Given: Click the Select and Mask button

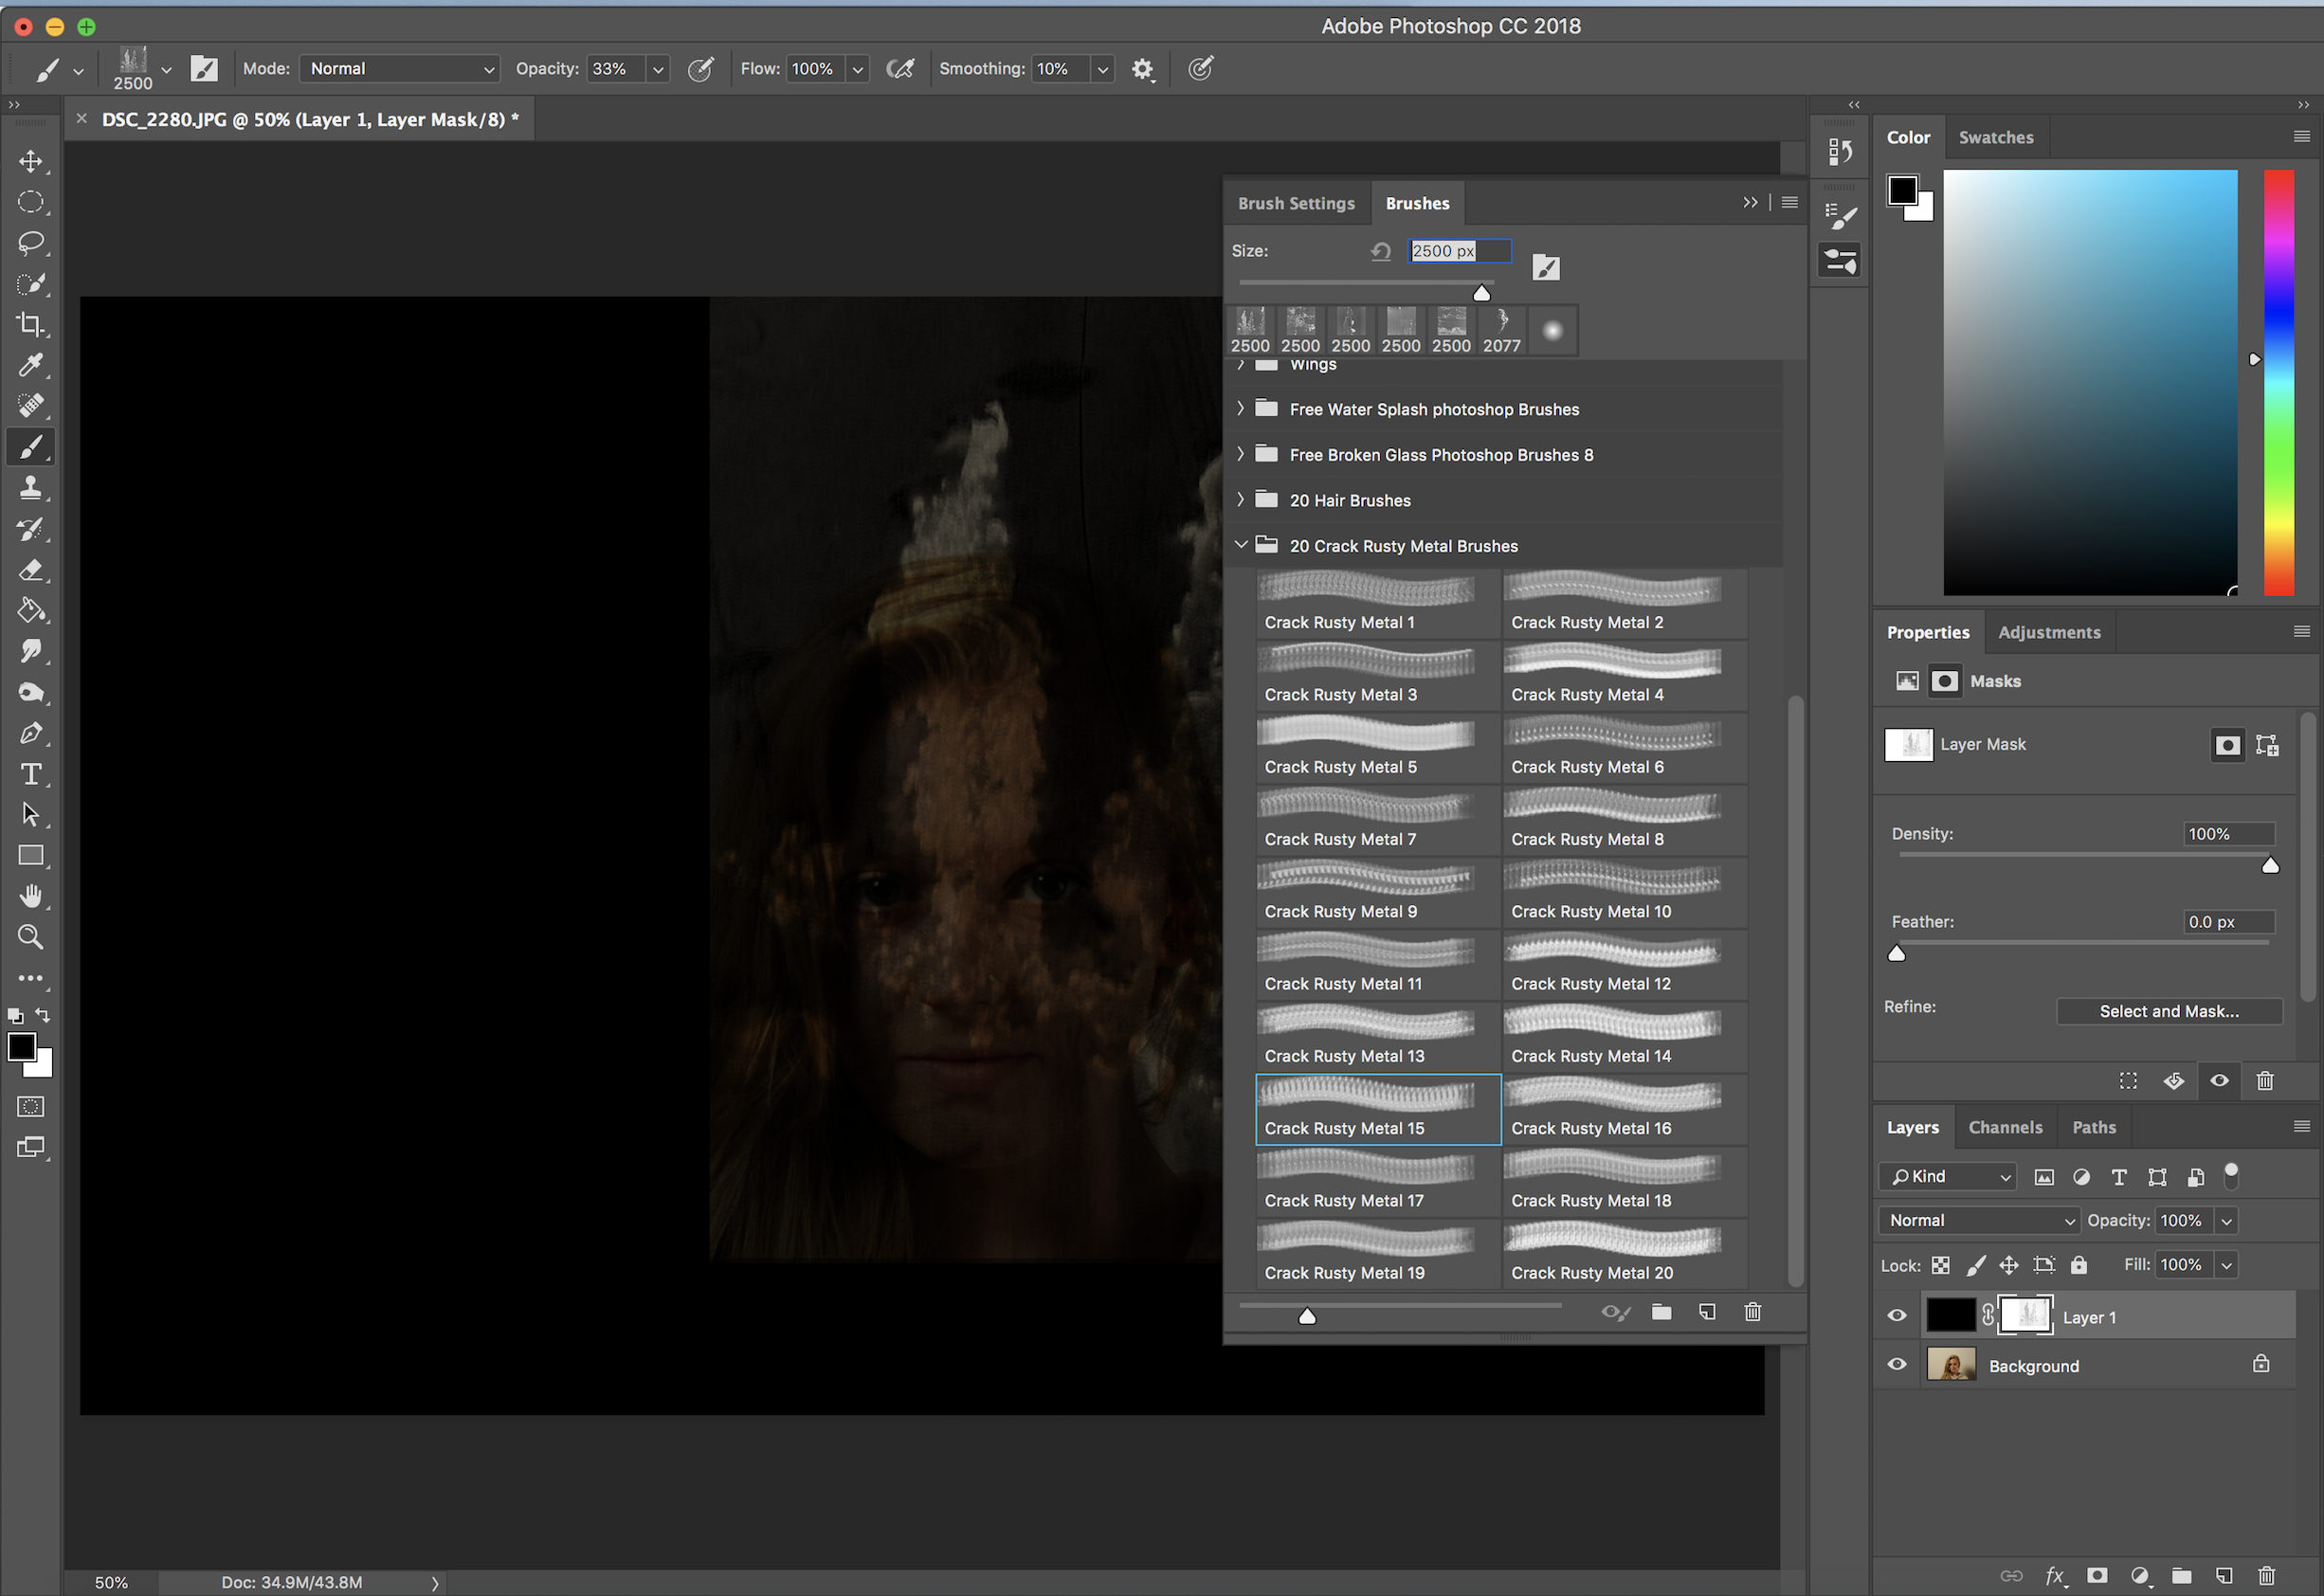Looking at the screenshot, I should point(2168,1011).
